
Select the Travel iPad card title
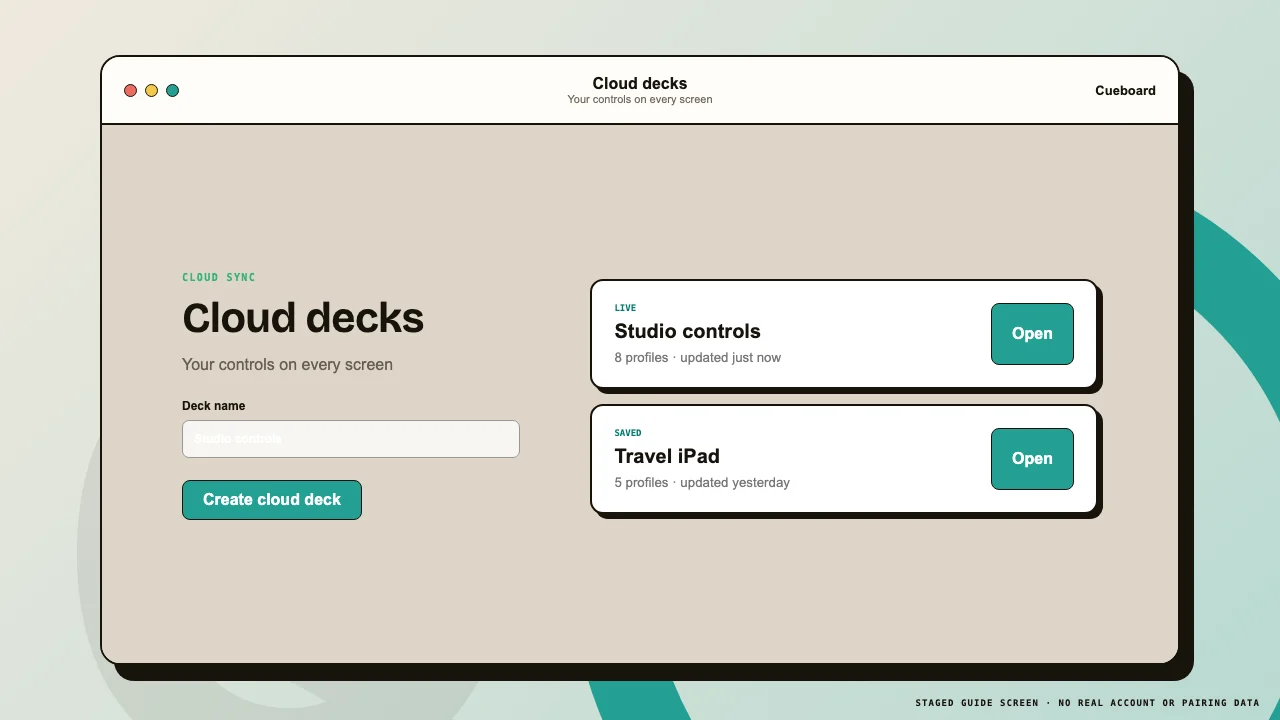point(667,456)
